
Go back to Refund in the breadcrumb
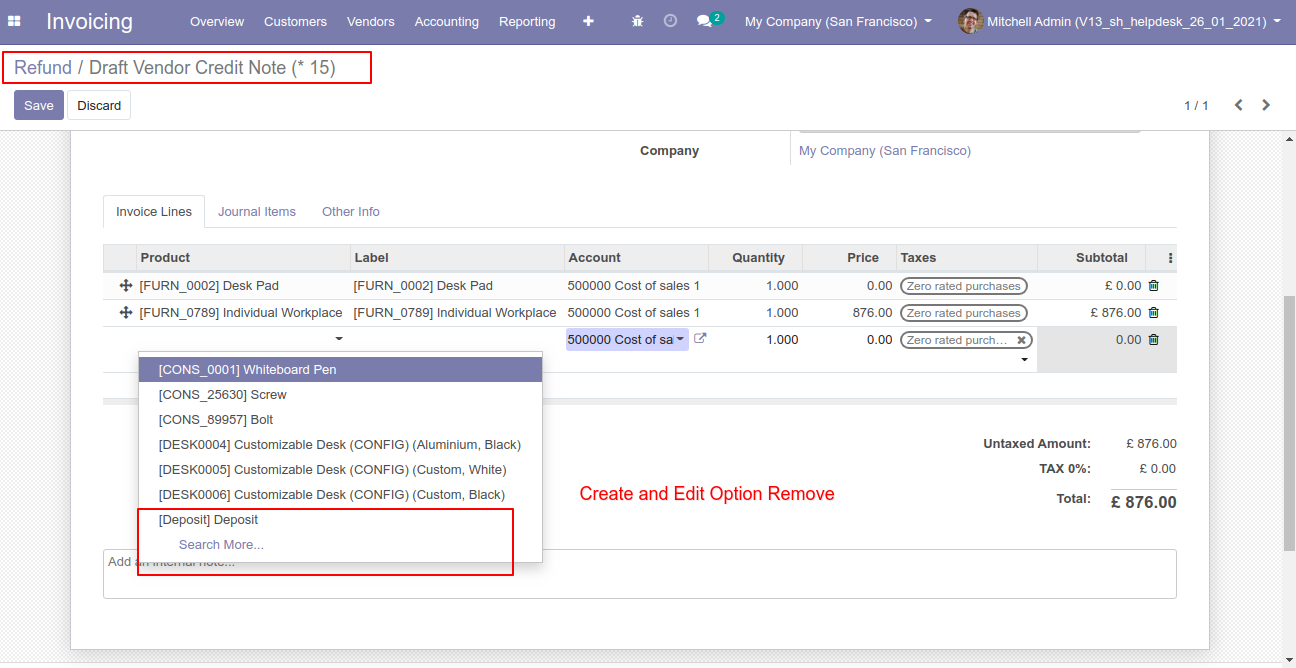click(x=43, y=68)
